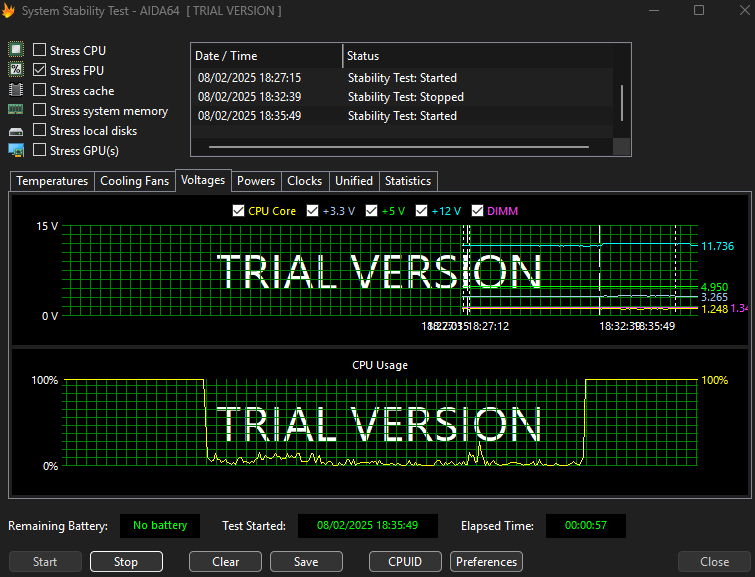This screenshot has width=755, height=577.
Task: Click the FPU percent icon beside Stress FPU
Action: click(16, 70)
